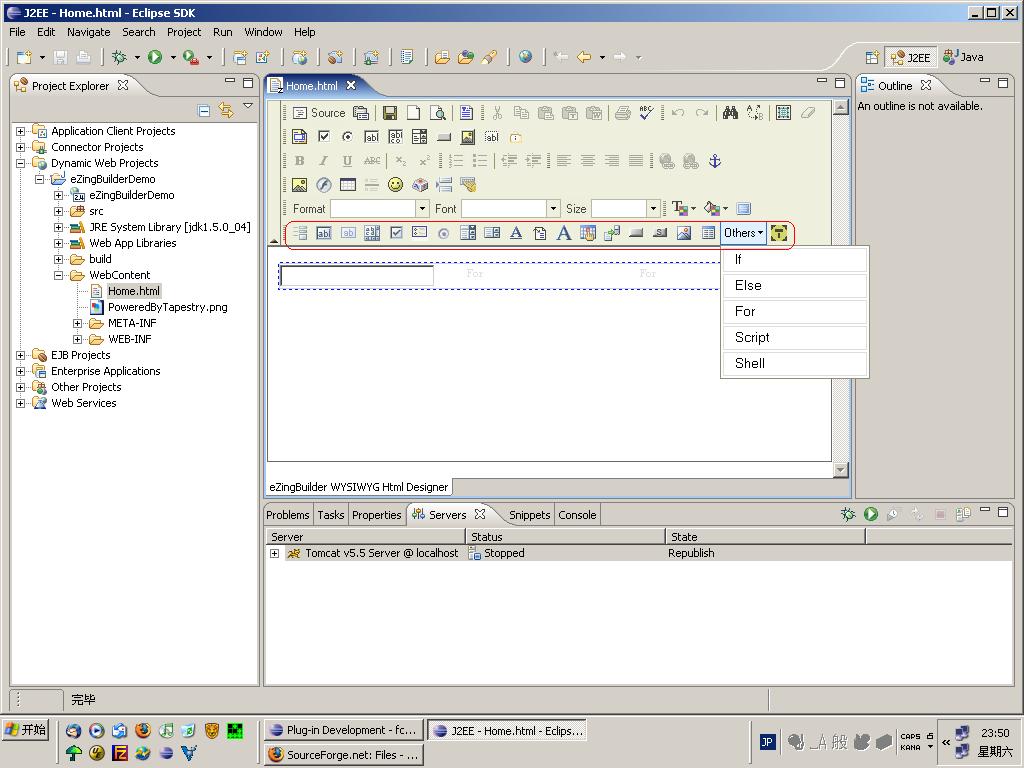The width and height of the screenshot is (1024, 768).
Task: Start the server with the green play icon in Servers view
Action: (x=871, y=514)
